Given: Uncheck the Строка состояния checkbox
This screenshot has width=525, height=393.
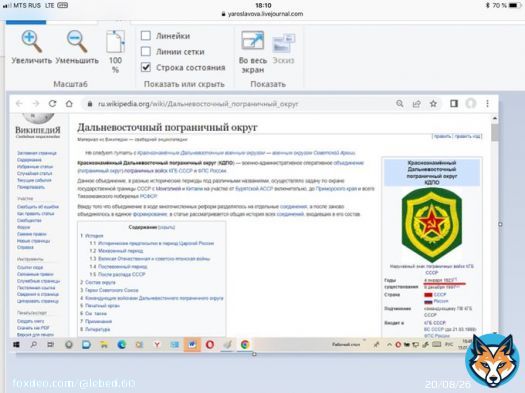Looking at the screenshot, I should tap(146, 67).
